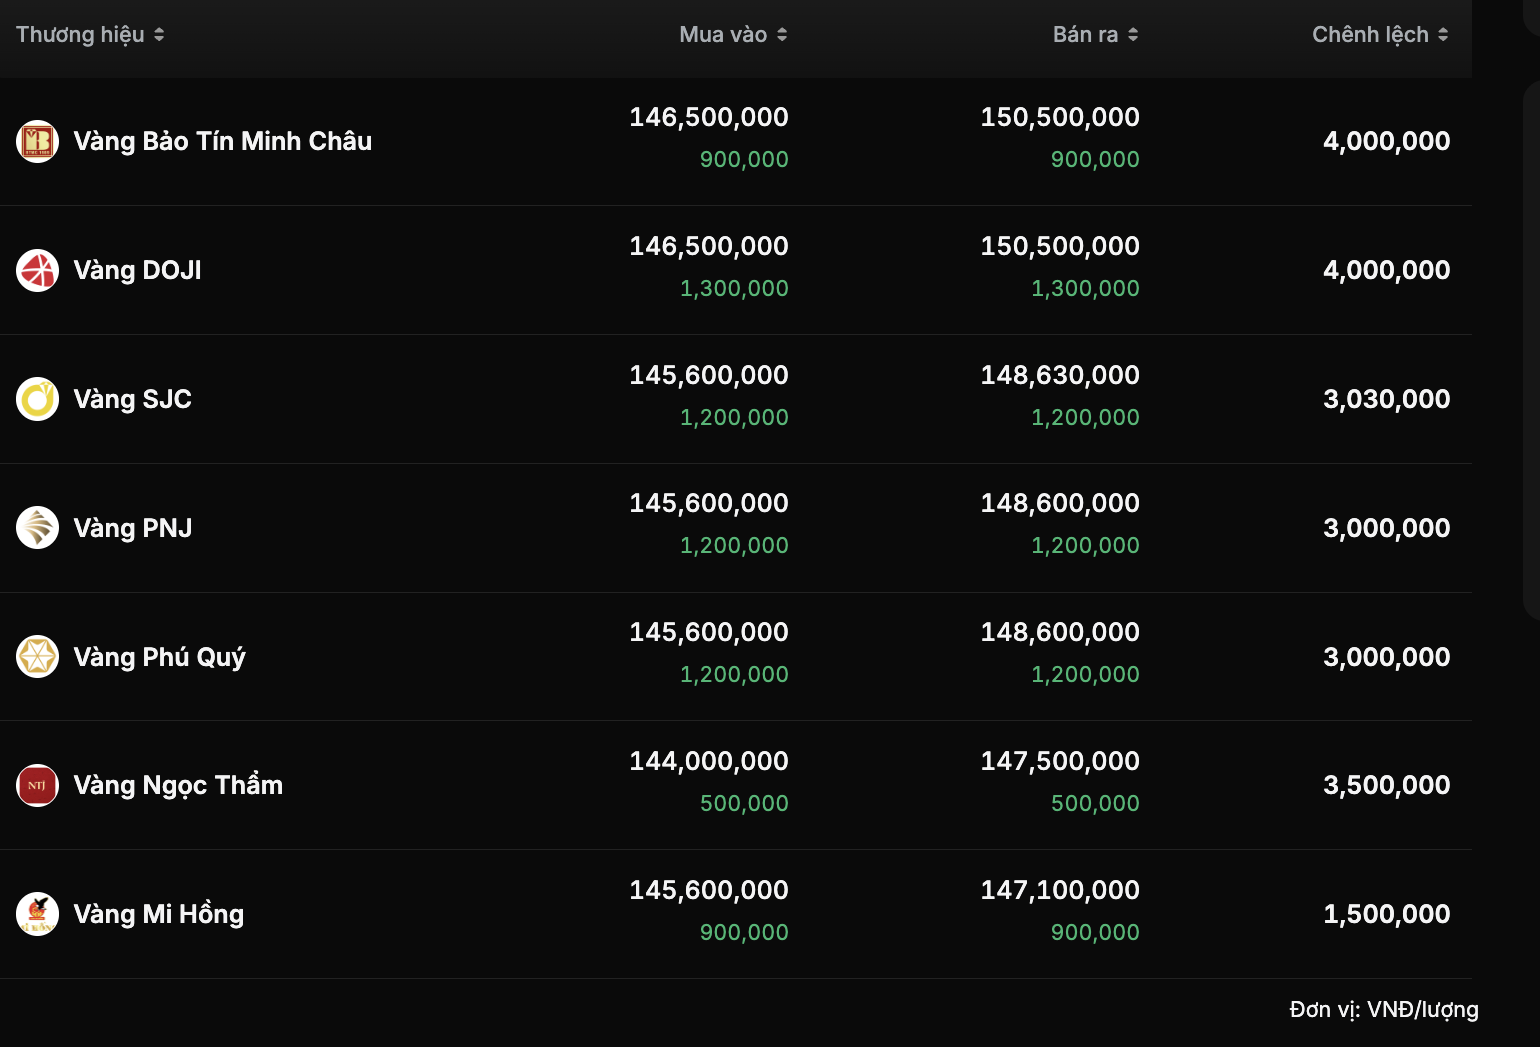Image resolution: width=1540 pixels, height=1047 pixels.
Task: Select Mi Hồng buy price 145,600,000
Action: pyautogui.click(x=709, y=890)
